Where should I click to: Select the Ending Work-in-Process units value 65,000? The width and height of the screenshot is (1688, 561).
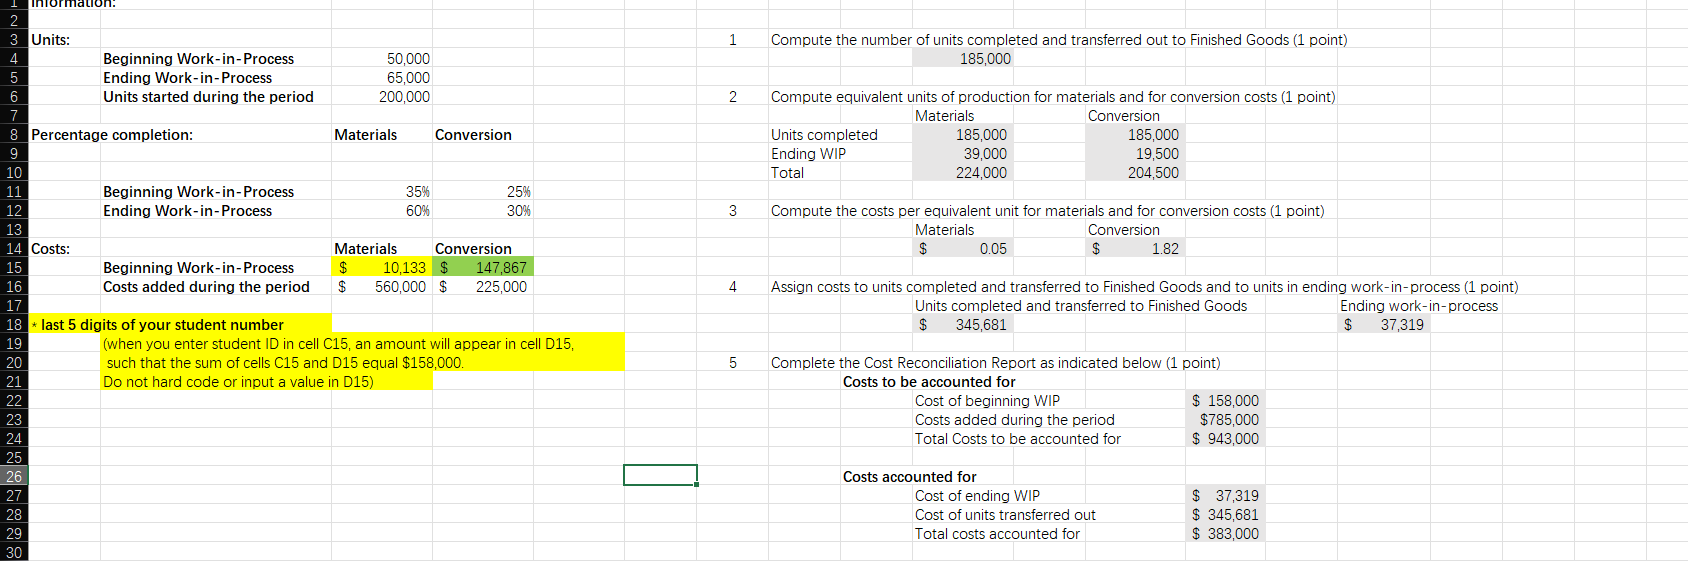[408, 78]
